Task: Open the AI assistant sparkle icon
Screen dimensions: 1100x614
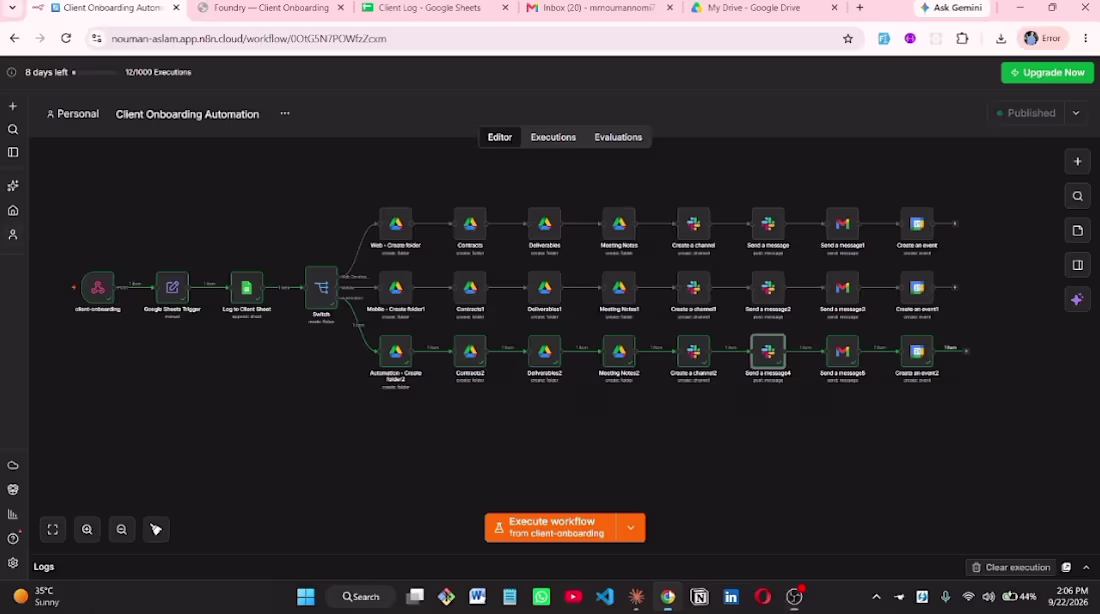Action: click(x=1078, y=300)
